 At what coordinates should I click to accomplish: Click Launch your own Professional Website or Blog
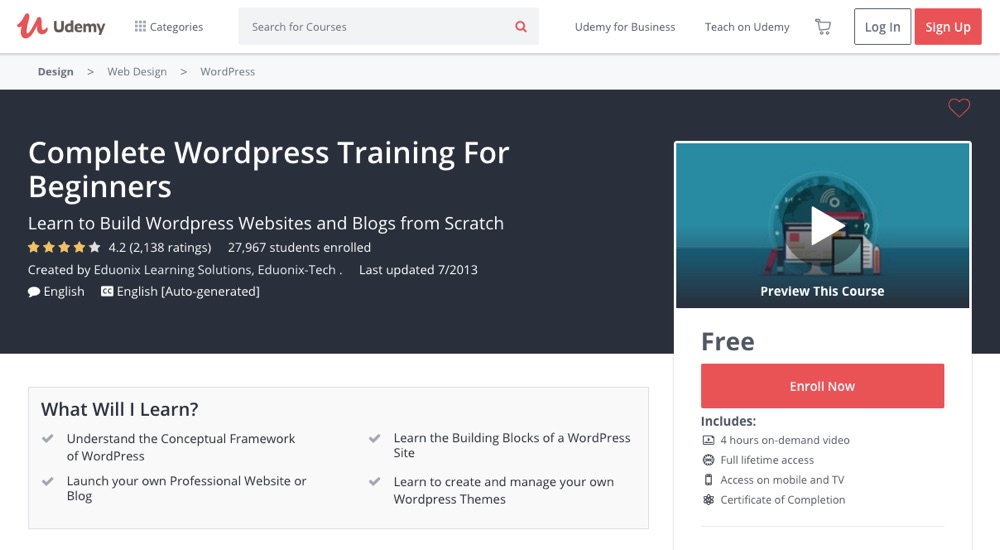click(187, 488)
